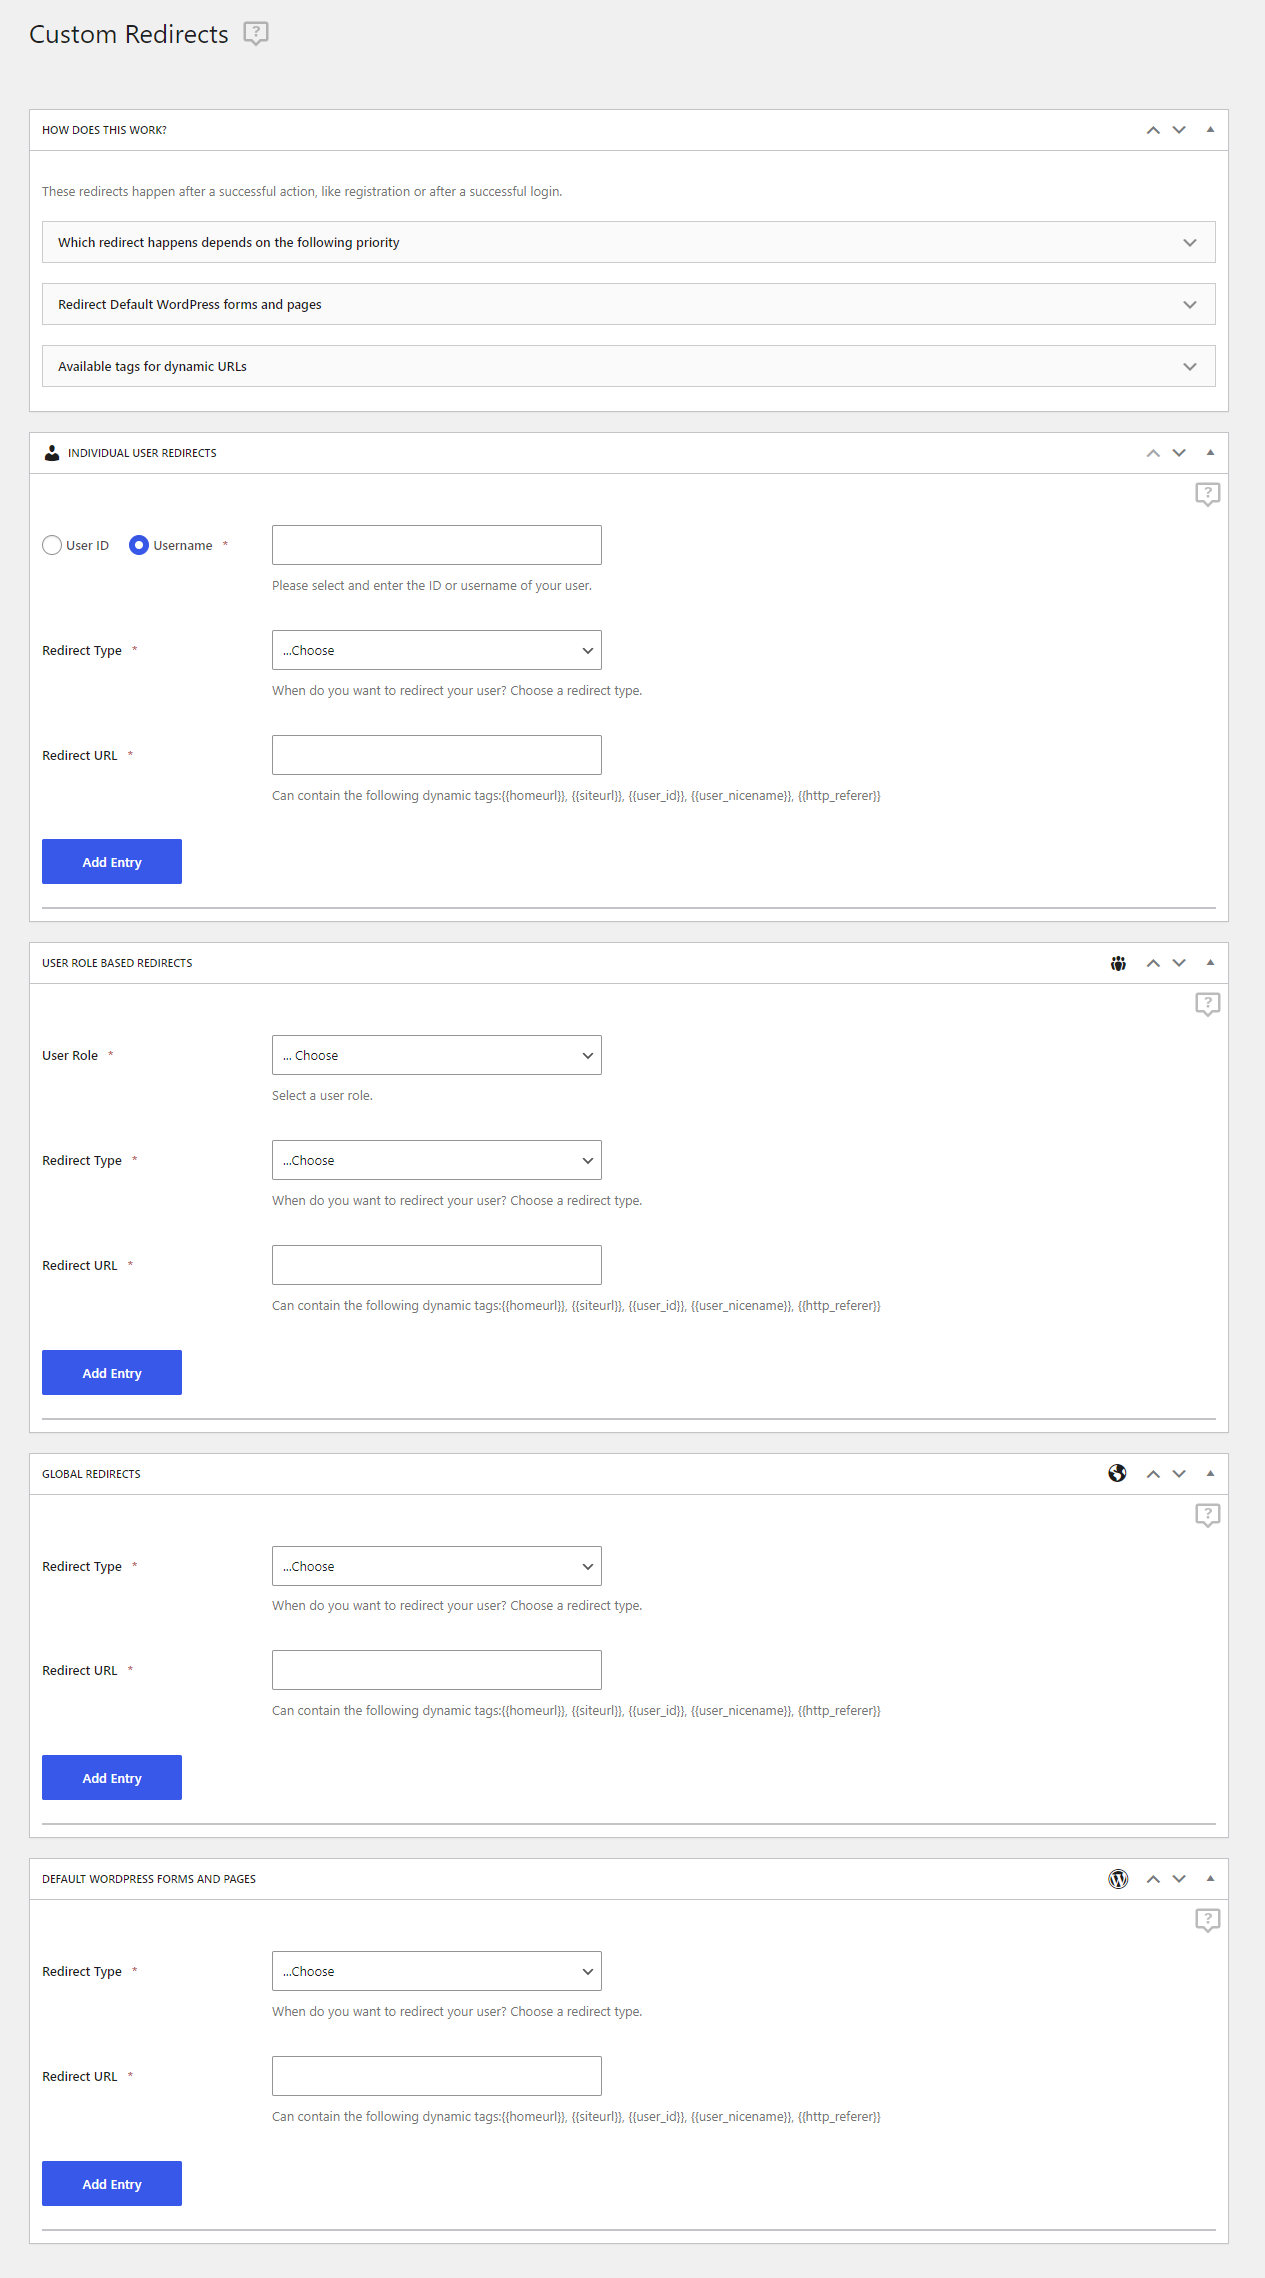Click Add Entry in Individual User Redirects
The height and width of the screenshot is (2278, 1265).
coord(112,862)
